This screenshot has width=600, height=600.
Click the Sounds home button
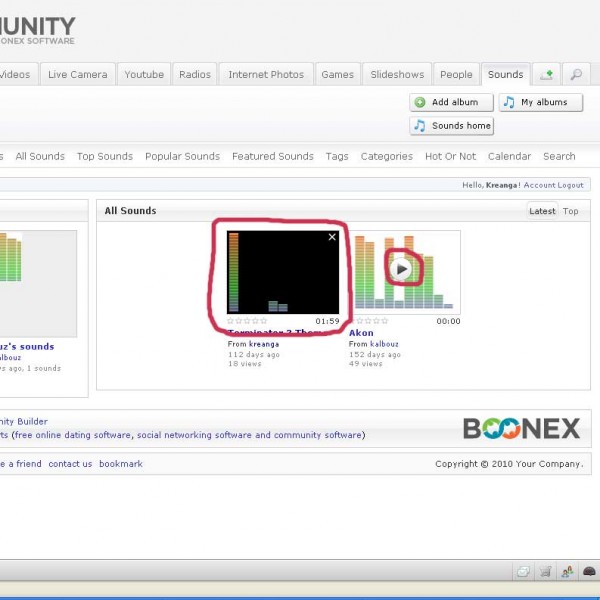452,126
